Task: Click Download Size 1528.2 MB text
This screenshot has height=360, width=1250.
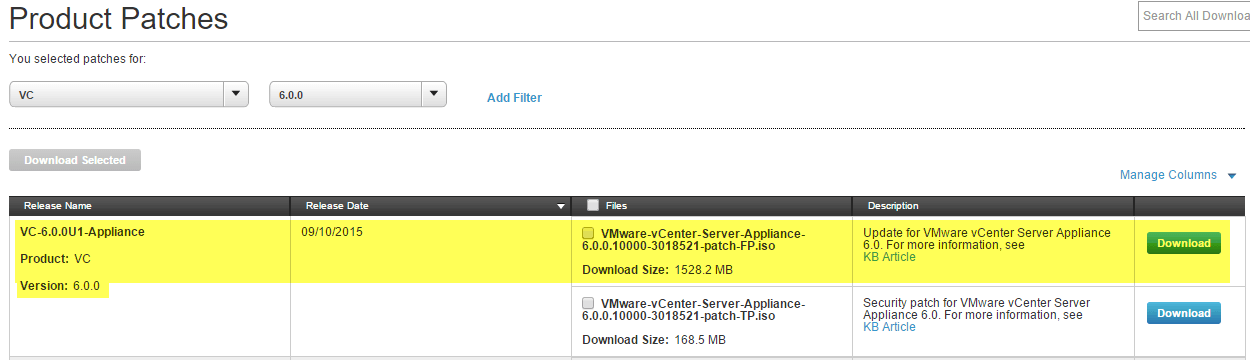Action: click(657, 270)
